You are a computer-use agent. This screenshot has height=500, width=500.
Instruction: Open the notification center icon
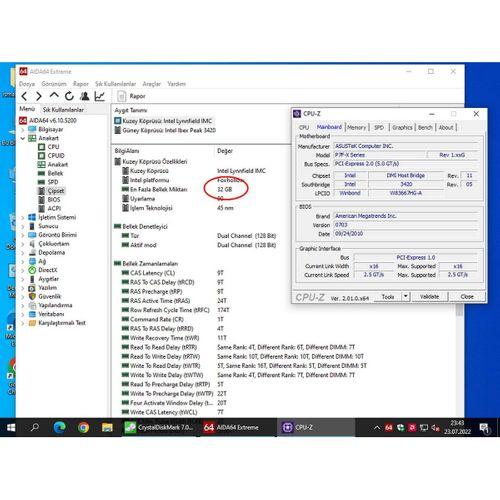(x=484, y=428)
